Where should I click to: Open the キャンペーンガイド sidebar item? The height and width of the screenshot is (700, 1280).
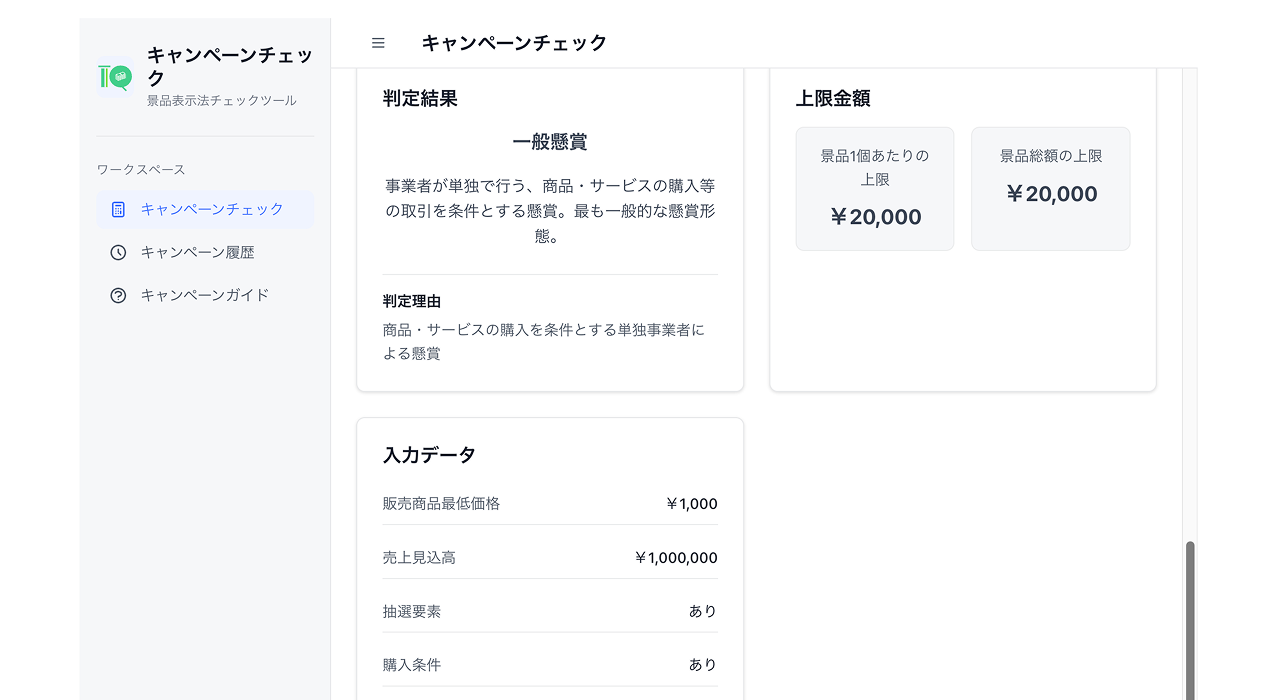point(205,295)
